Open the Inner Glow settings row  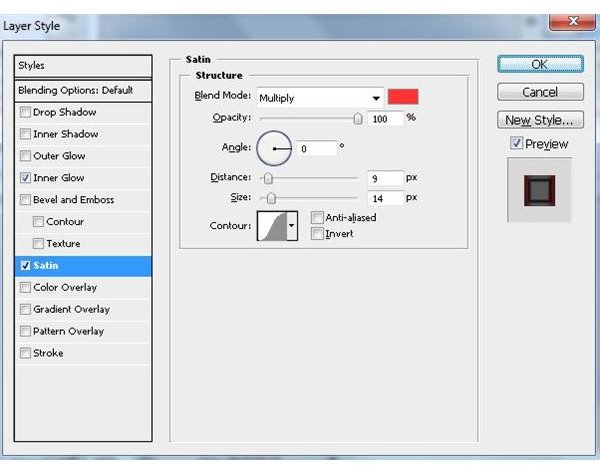tap(83, 178)
